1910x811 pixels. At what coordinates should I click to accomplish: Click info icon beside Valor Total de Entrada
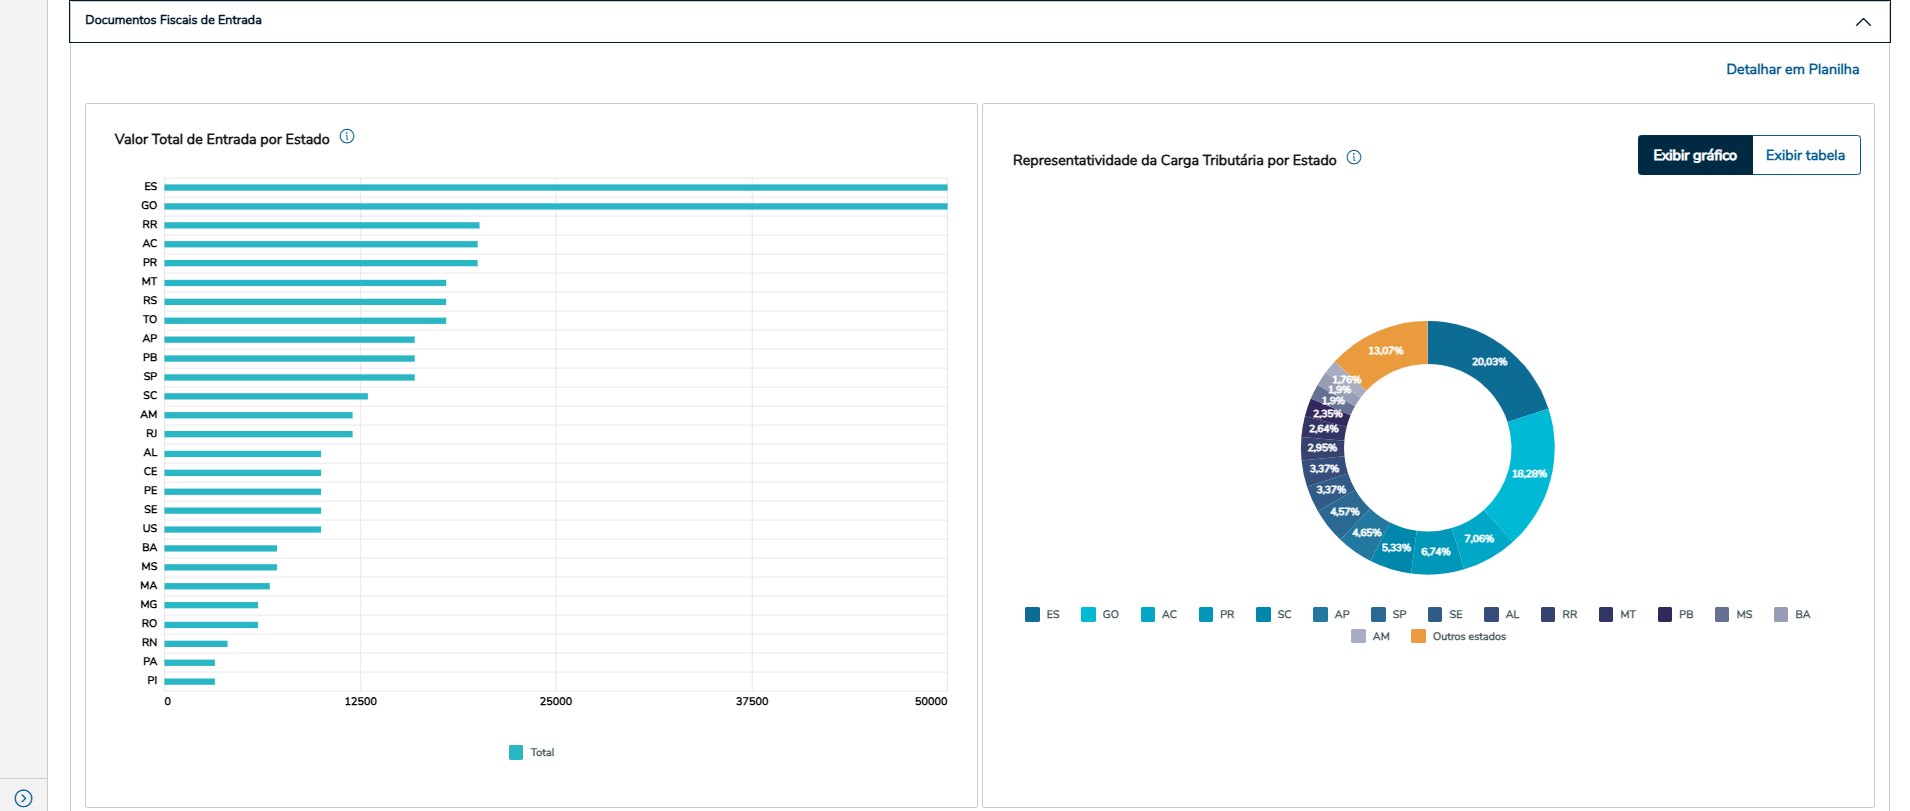(x=347, y=137)
